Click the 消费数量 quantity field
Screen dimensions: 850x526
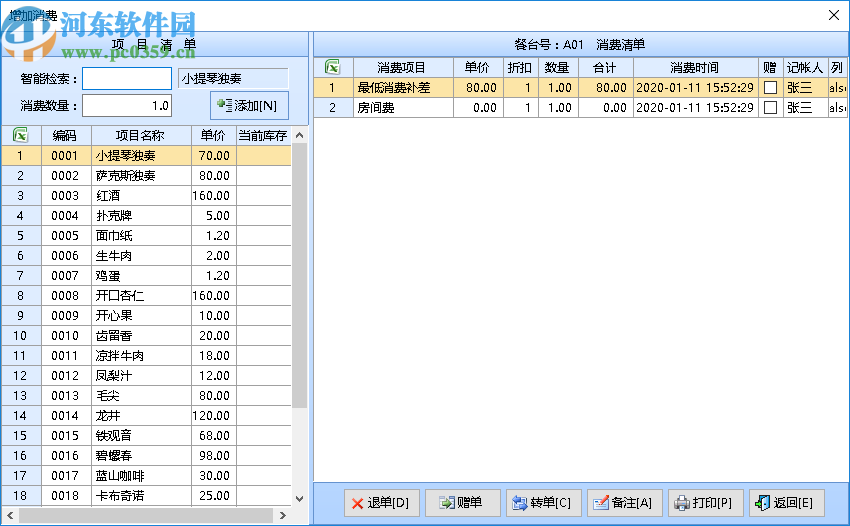click(127, 106)
